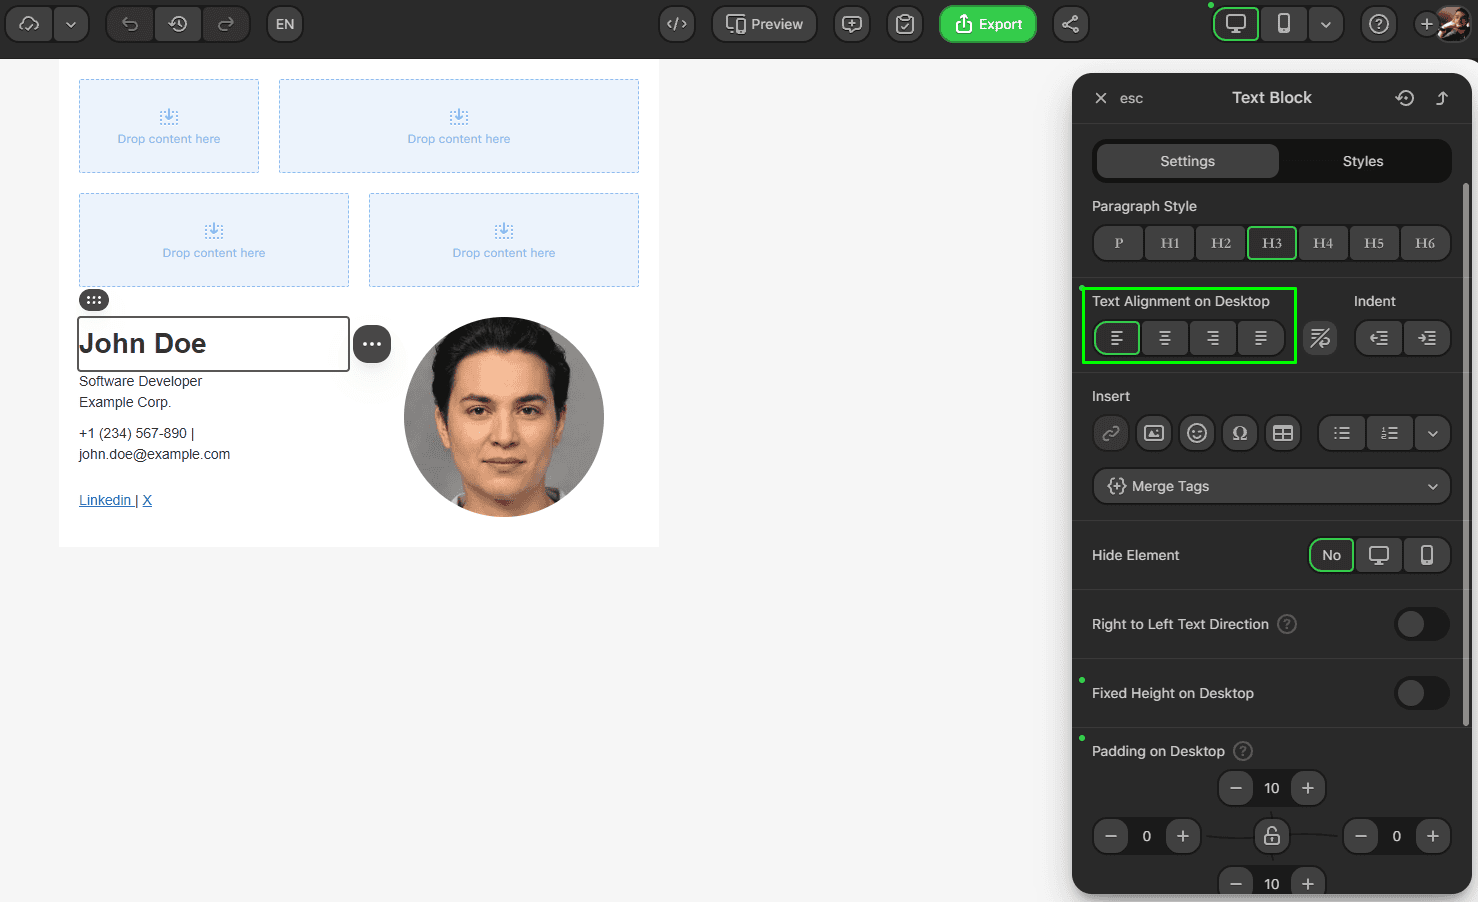This screenshot has height=902, width=1478.
Task: Open the clipboard checklist icon
Action: [x=905, y=24]
